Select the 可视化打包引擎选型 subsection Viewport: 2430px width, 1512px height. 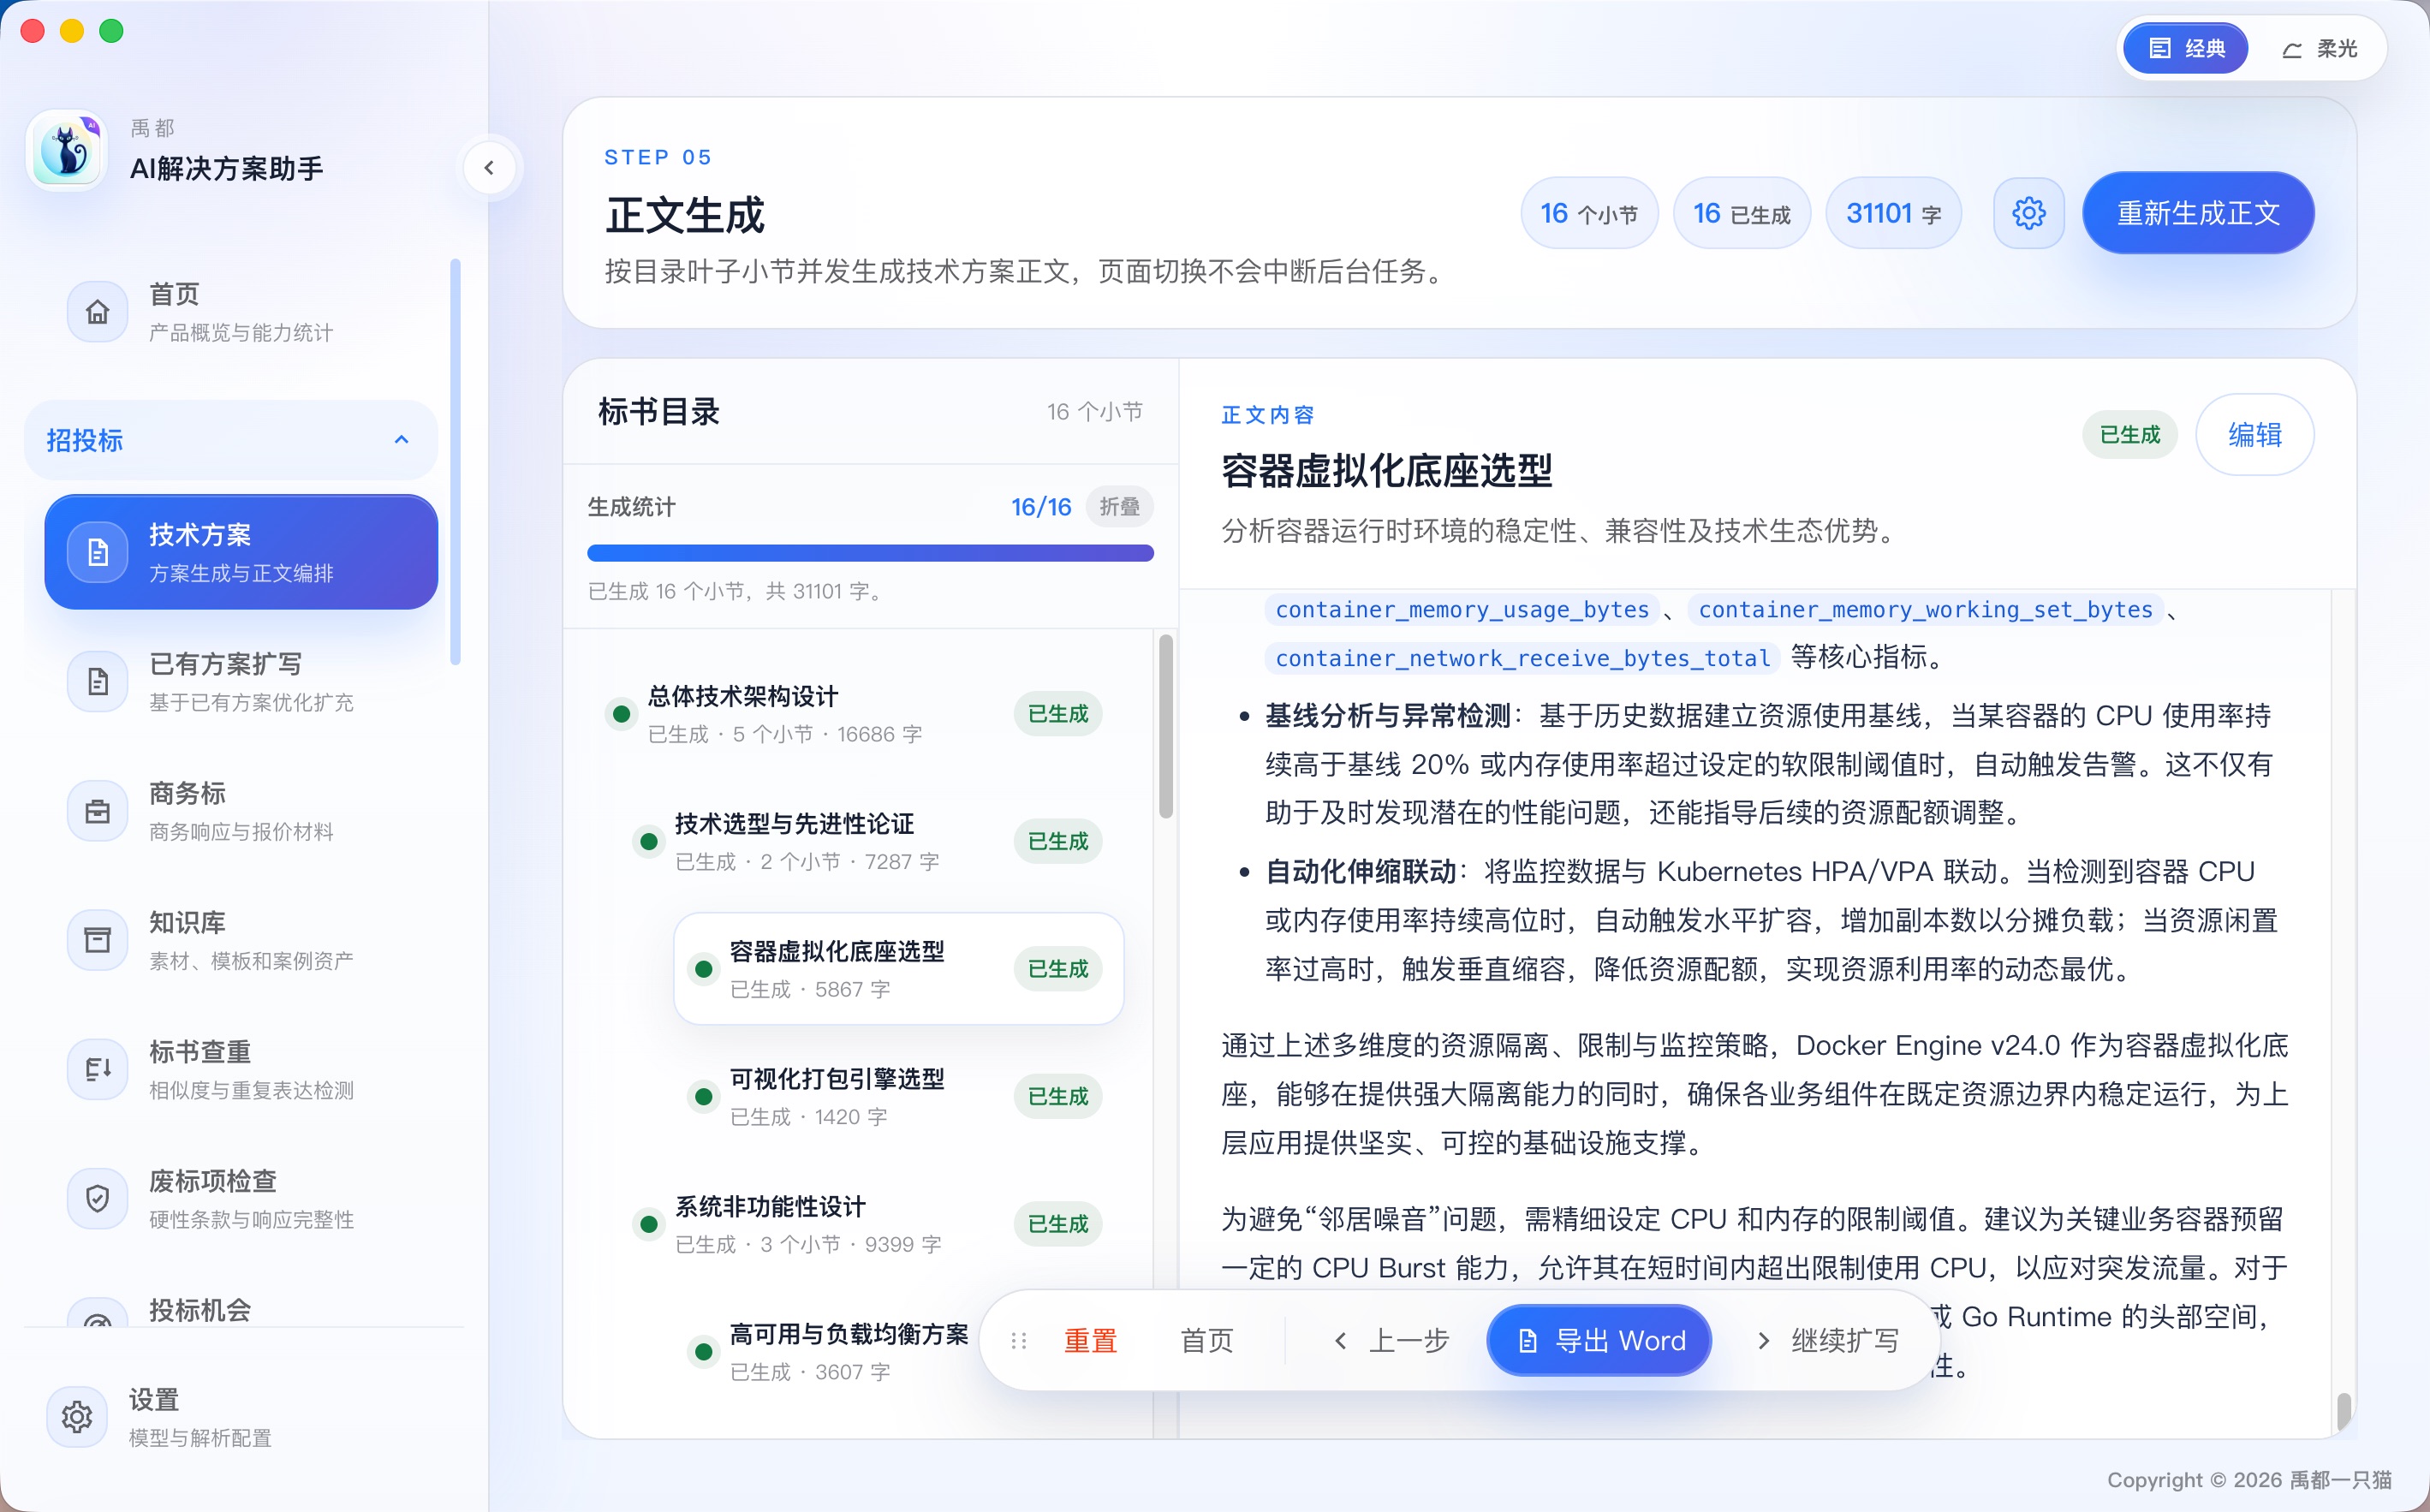(x=898, y=1097)
